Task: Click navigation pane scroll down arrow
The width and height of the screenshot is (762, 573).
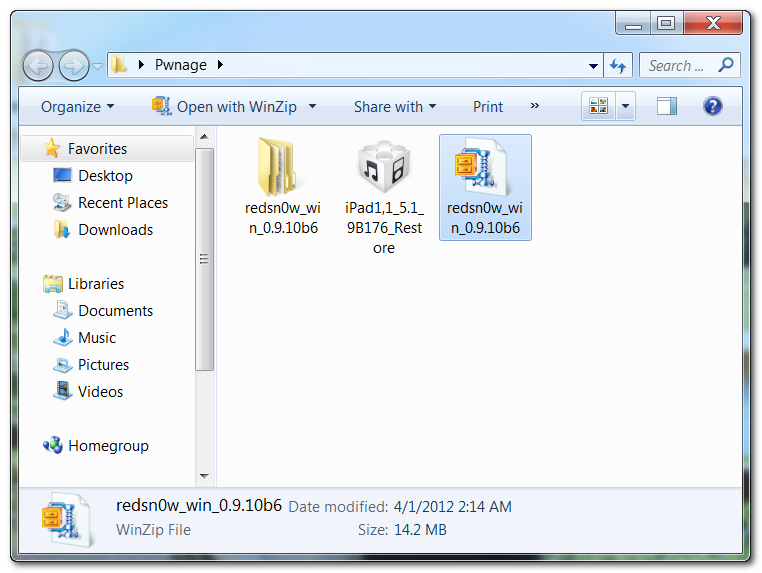Action: click(205, 476)
